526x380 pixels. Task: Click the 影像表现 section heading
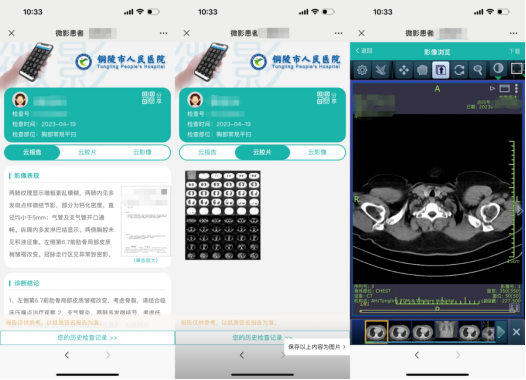(27, 175)
